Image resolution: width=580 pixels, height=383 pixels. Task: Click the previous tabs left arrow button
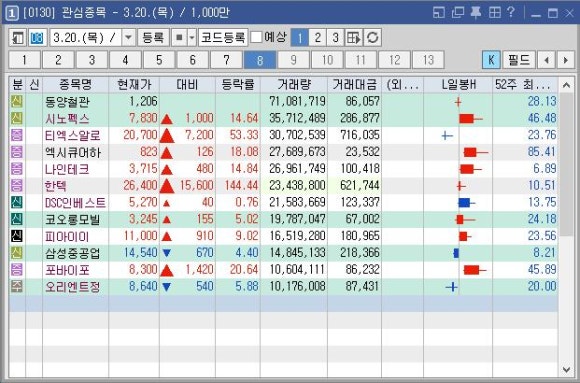click(x=546, y=60)
